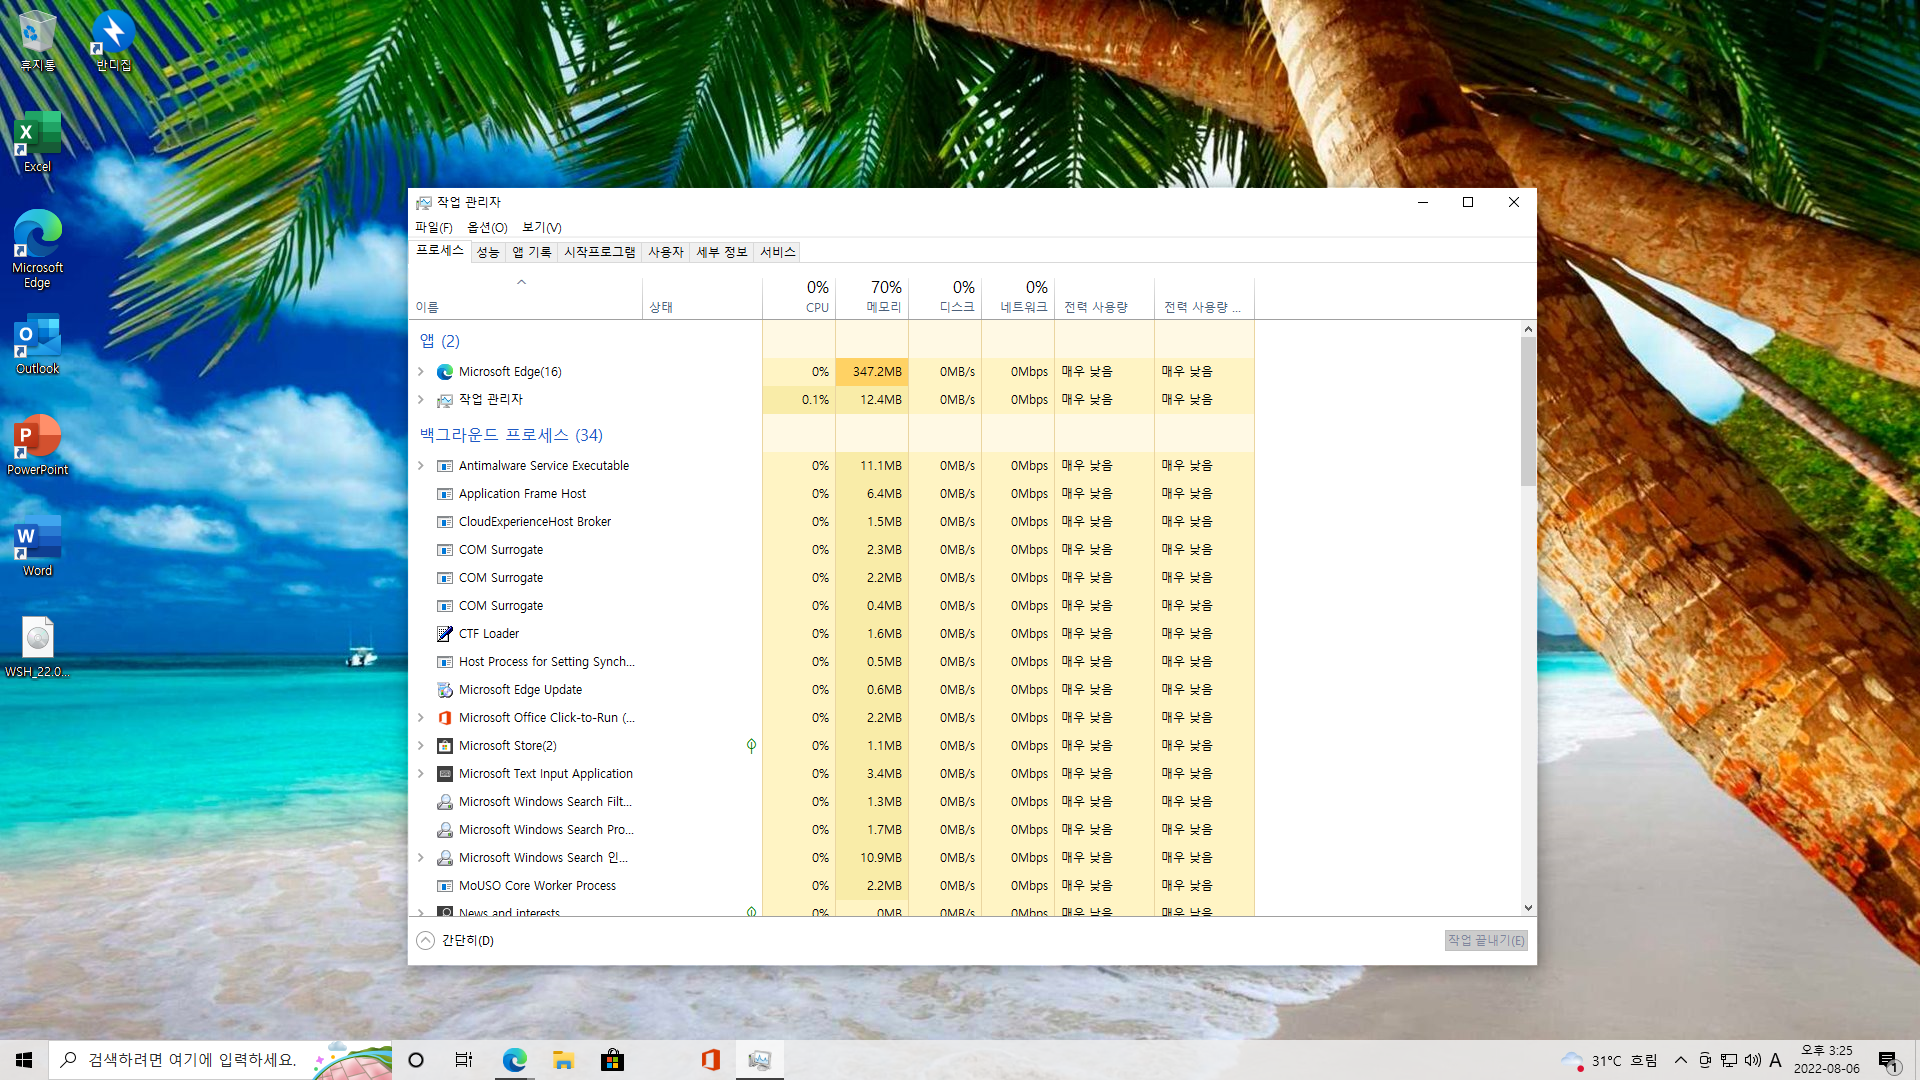Open Microsoft Store from taskbar
The image size is (1920, 1080).
tap(612, 1060)
